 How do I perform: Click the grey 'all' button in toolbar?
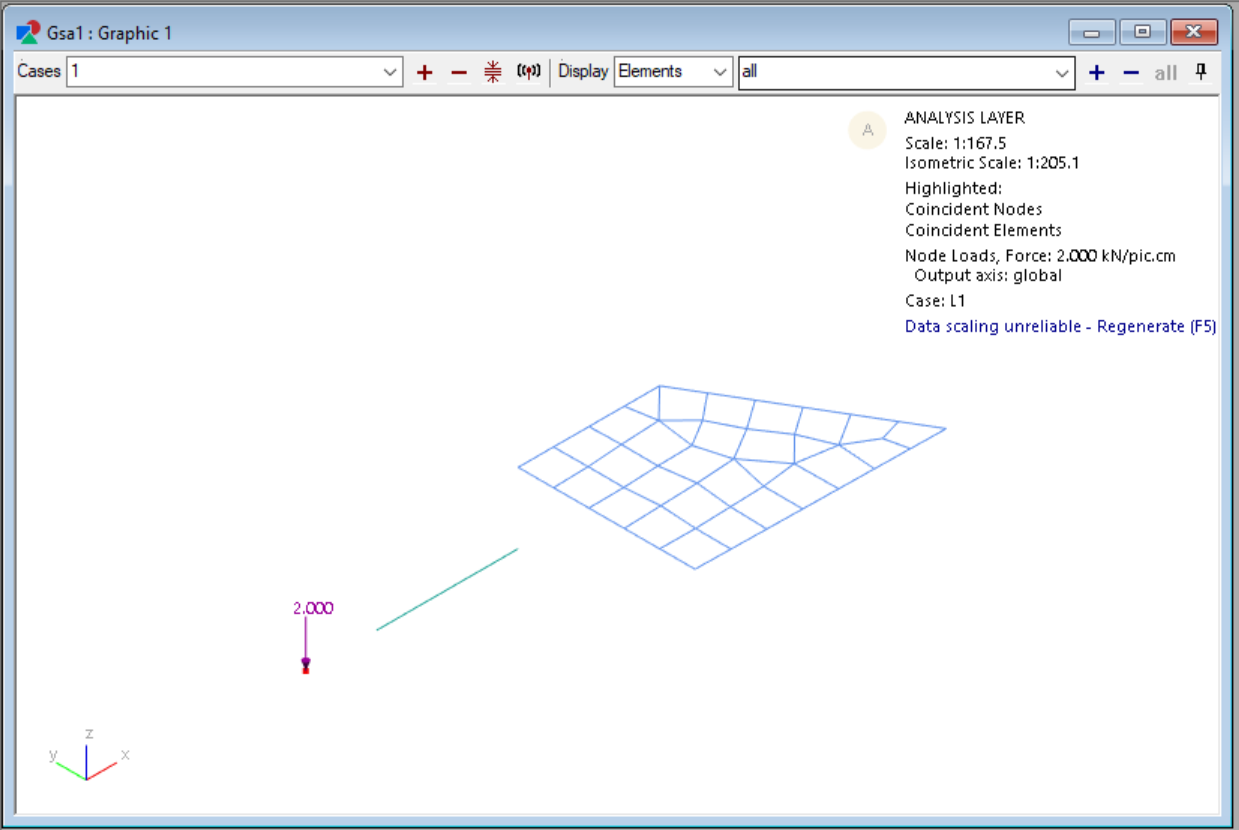pos(1166,72)
